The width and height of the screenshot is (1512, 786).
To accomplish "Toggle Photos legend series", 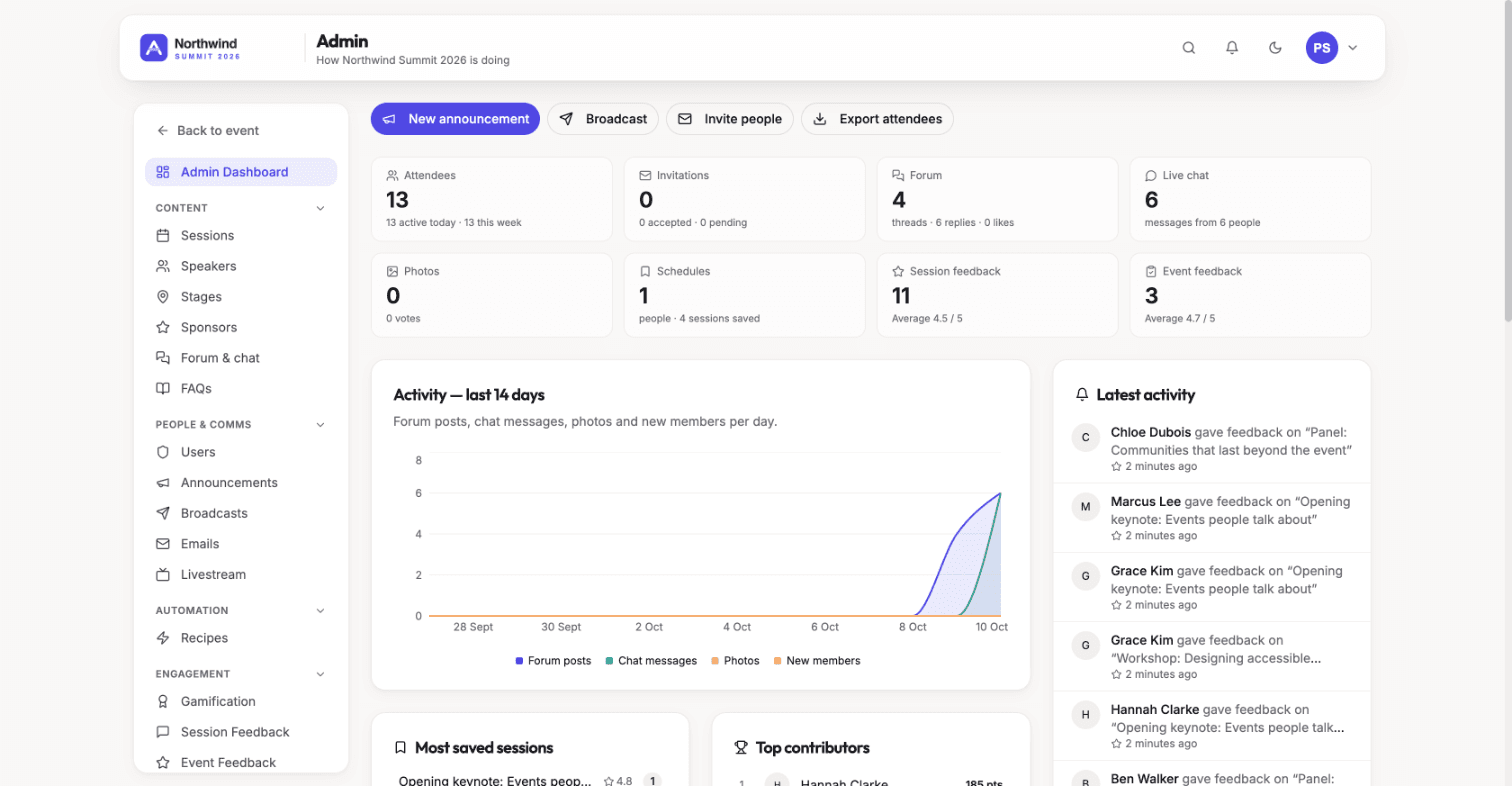I will point(735,661).
